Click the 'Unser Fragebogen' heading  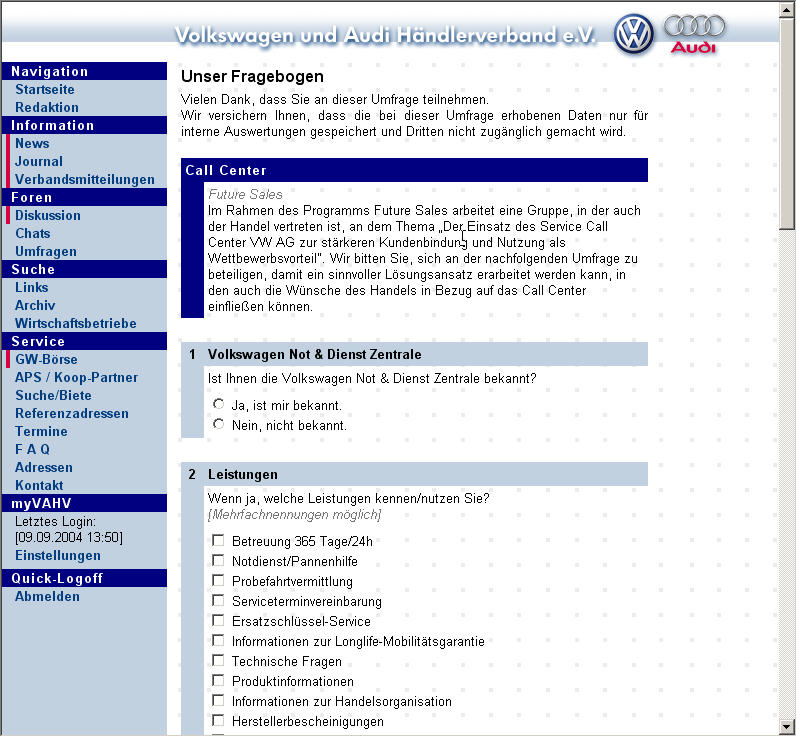click(252, 76)
